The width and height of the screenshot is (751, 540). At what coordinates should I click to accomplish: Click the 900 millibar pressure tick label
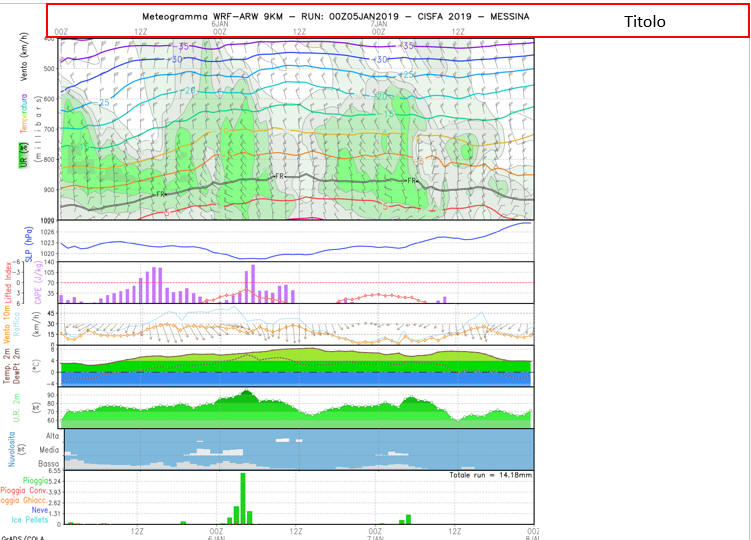coord(49,190)
